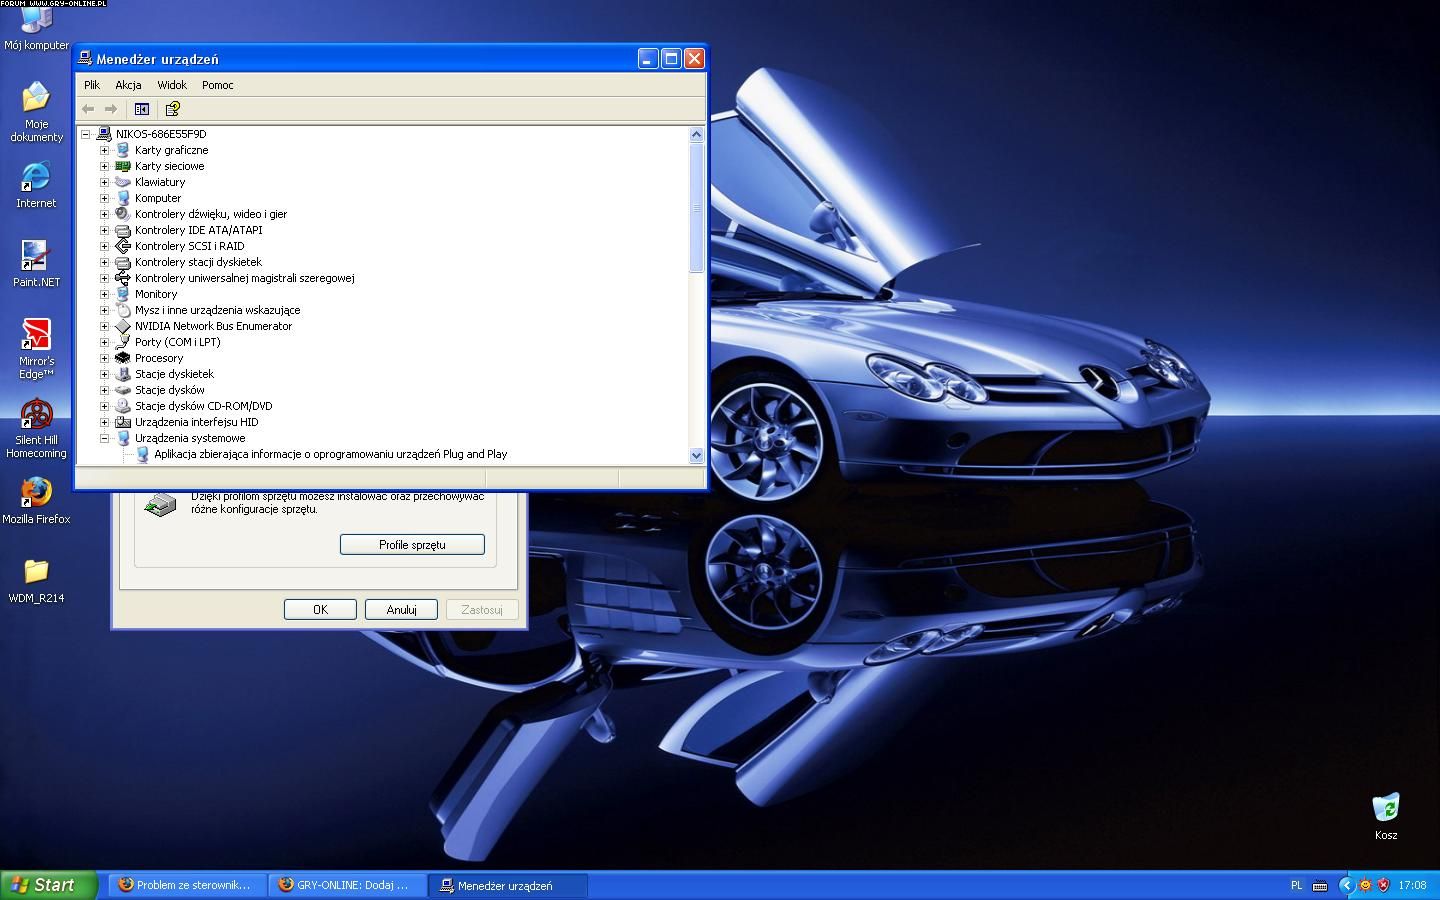Click the Back arrow in Device Manager toolbar

point(88,109)
